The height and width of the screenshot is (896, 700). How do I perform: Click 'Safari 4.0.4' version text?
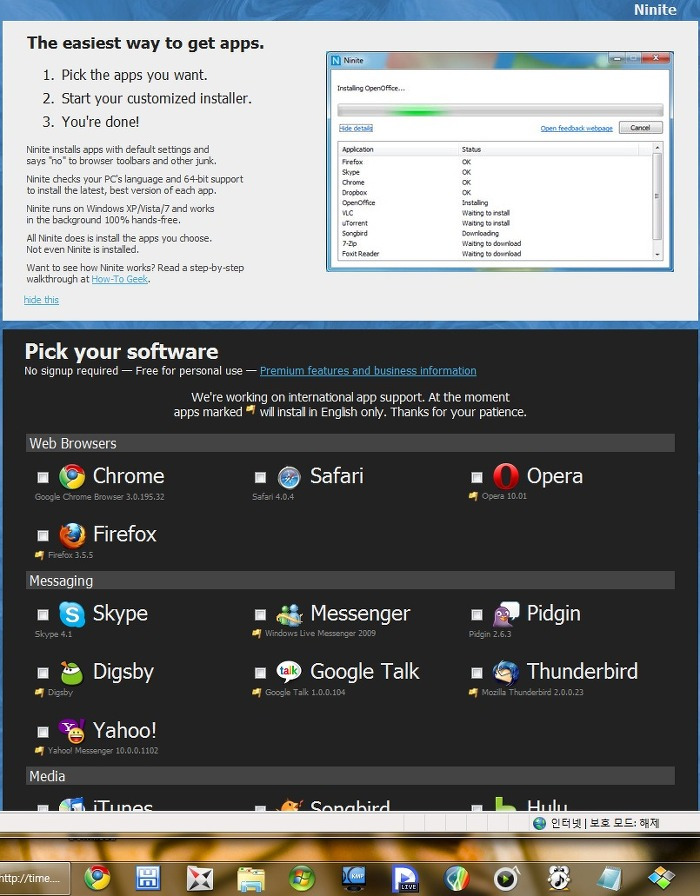(273, 497)
